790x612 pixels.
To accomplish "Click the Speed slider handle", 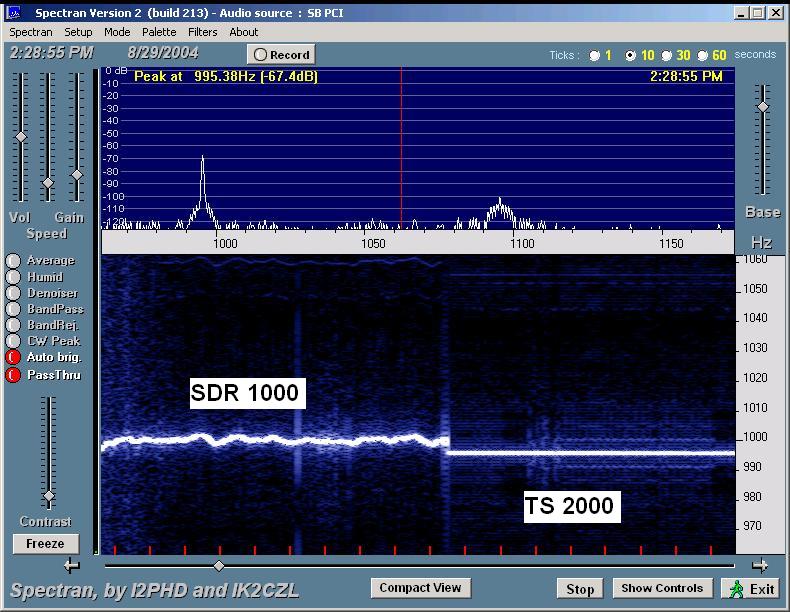I will 48,183.
